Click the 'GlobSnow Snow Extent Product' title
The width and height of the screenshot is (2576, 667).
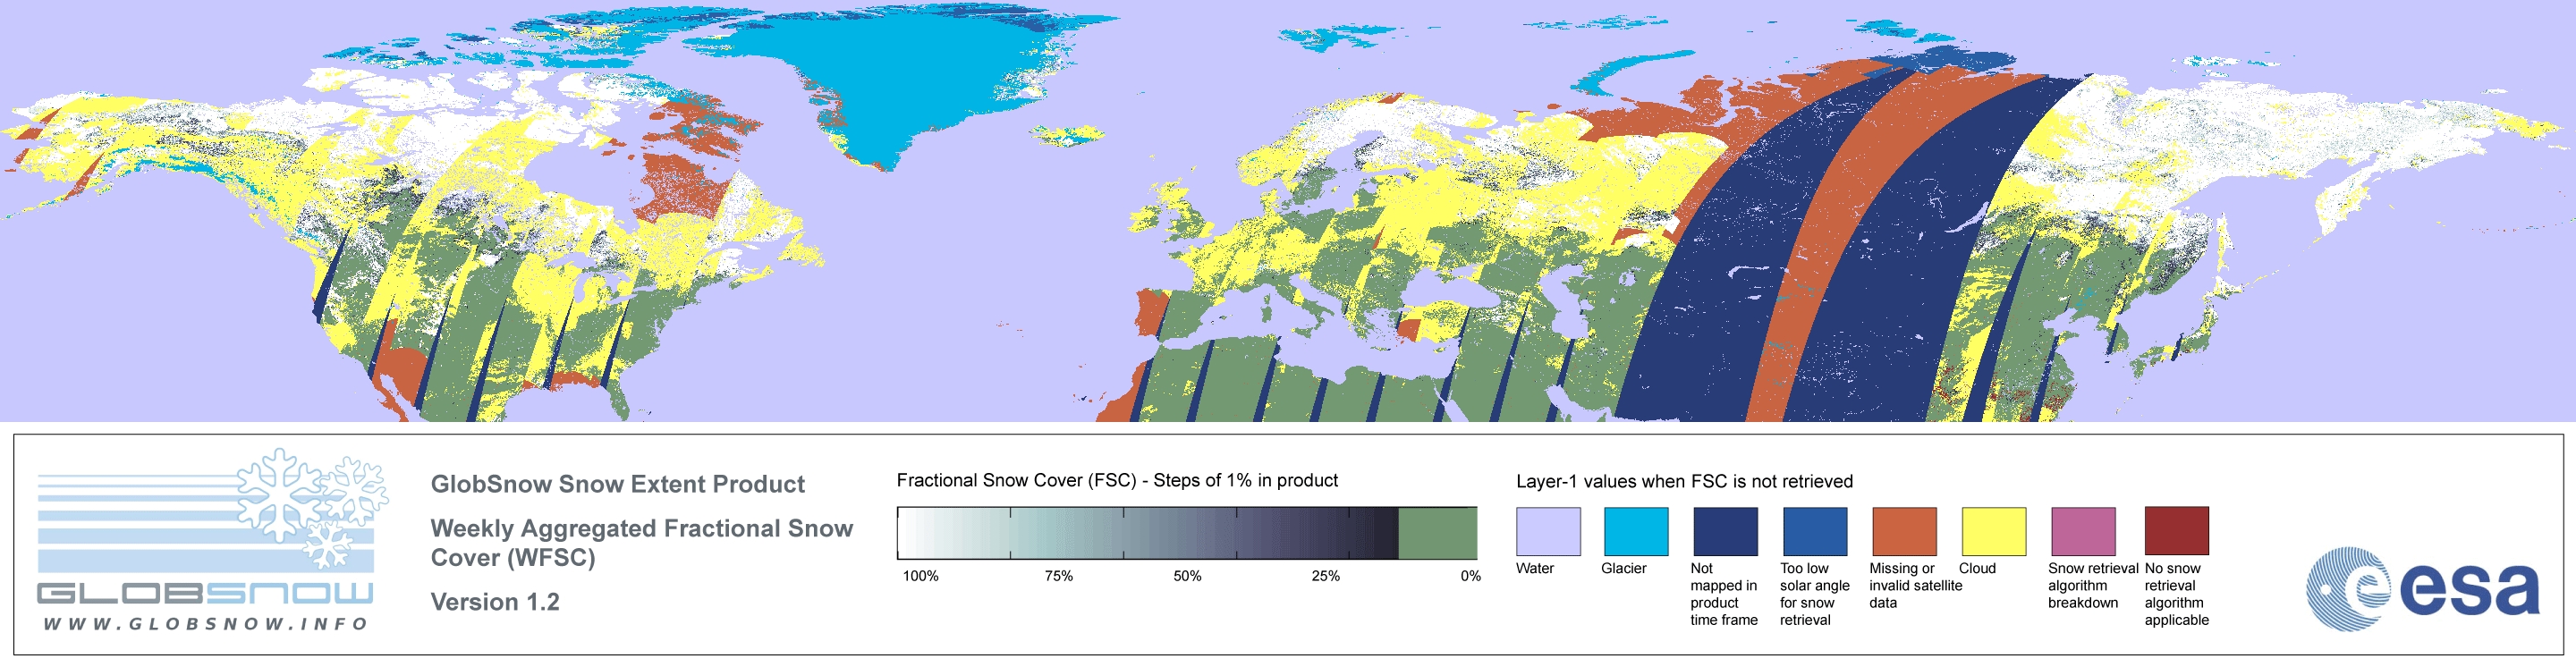(x=618, y=484)
